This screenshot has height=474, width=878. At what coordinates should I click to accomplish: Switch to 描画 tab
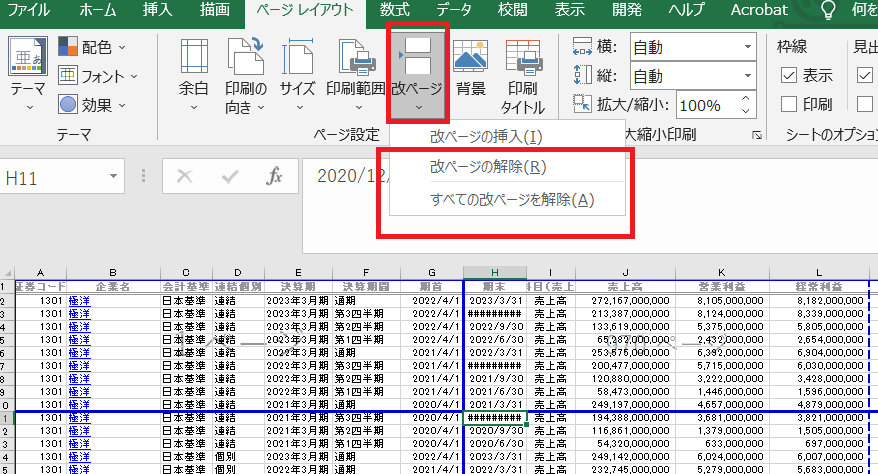[215, 10]
